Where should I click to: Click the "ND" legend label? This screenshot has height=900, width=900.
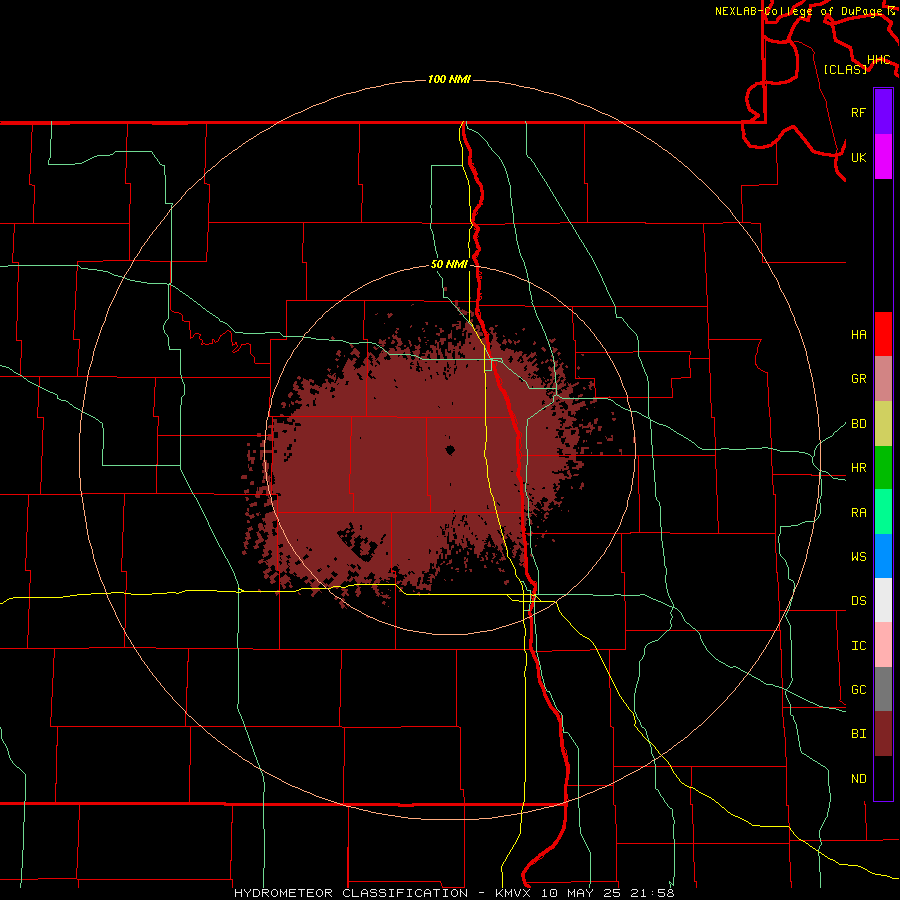(x=858, y=779)
